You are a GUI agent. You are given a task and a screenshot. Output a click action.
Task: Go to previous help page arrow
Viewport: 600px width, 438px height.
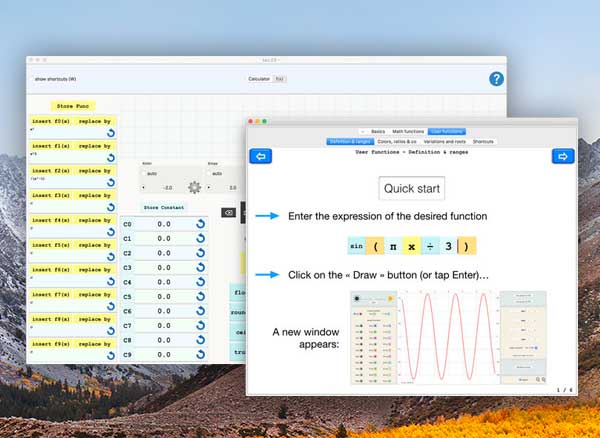[x=261, y=156]
